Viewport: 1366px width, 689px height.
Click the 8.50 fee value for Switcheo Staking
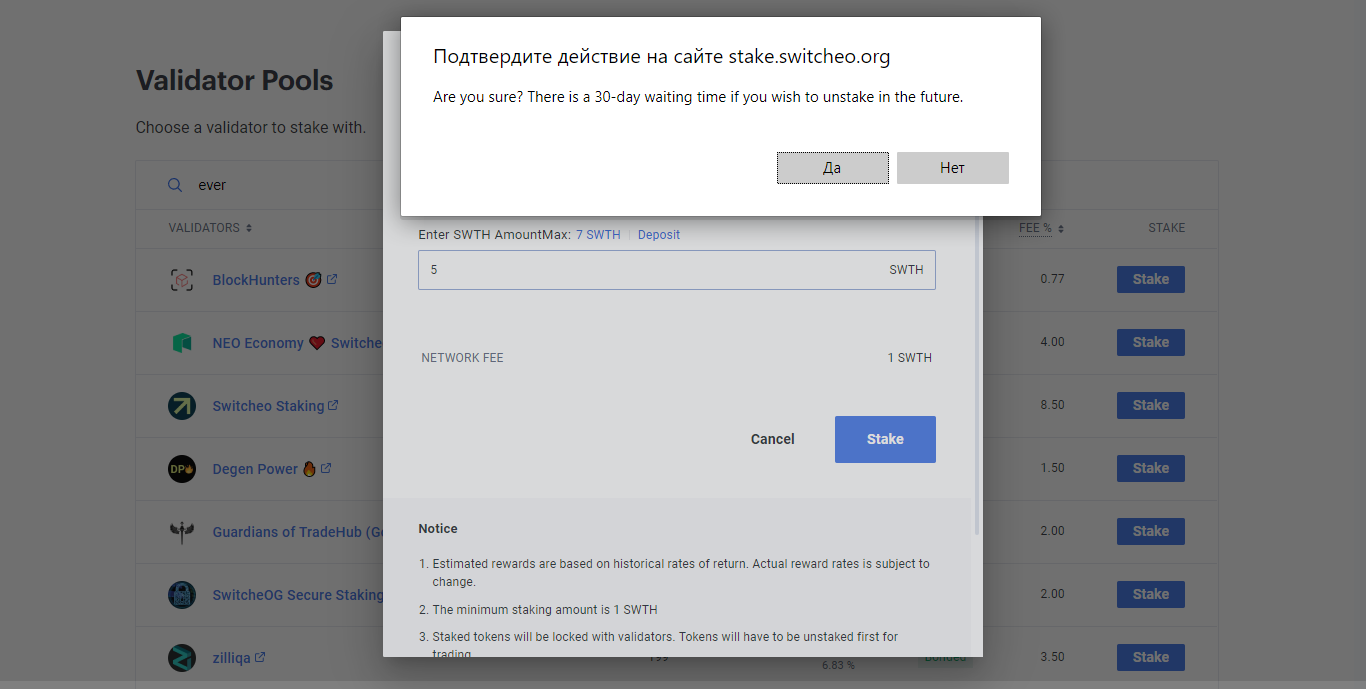pyautogui.click(x=1052, y=405)
